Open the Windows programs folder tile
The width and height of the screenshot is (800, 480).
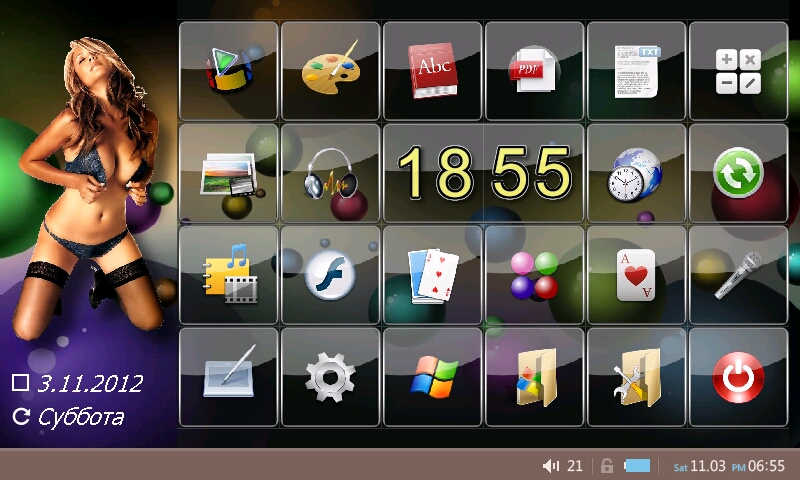pyautogui.click(x=534, y=377)
